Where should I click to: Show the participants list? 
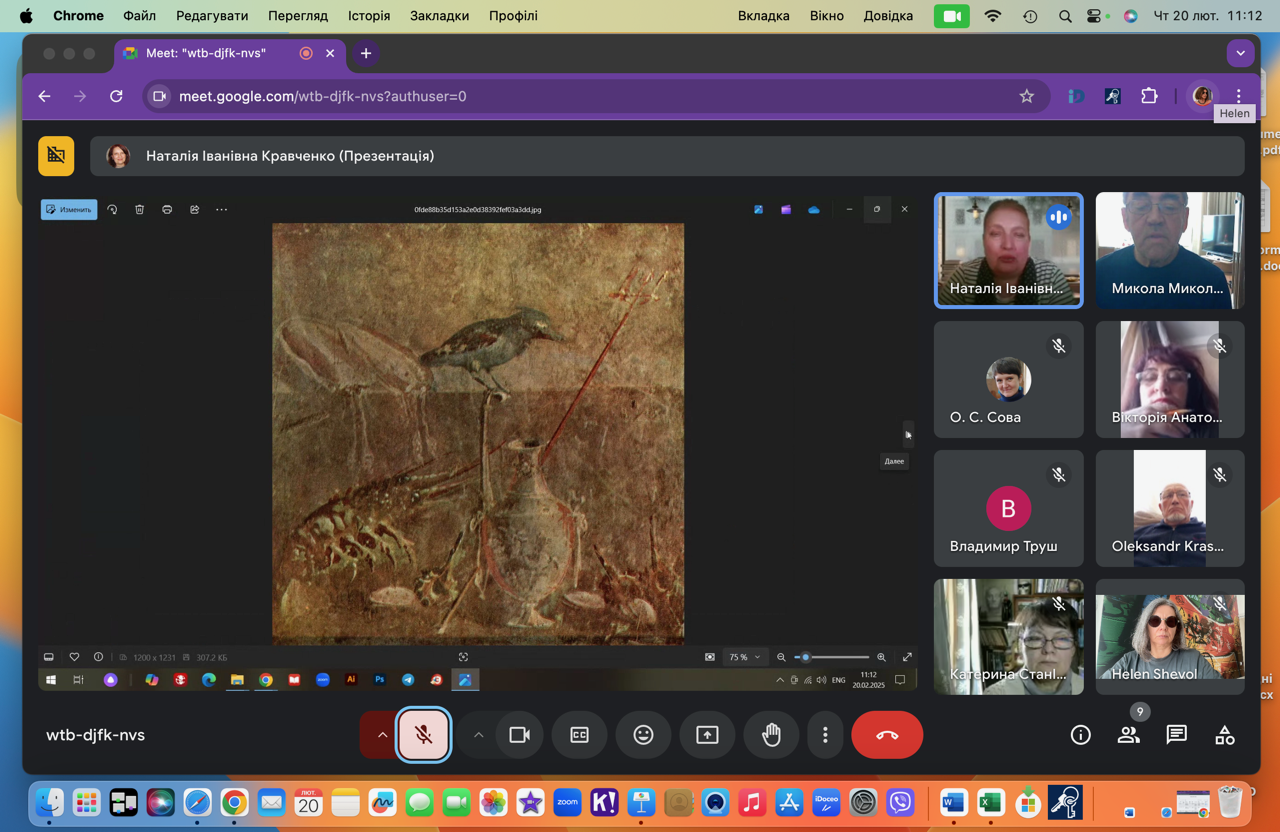point(1129,735)
